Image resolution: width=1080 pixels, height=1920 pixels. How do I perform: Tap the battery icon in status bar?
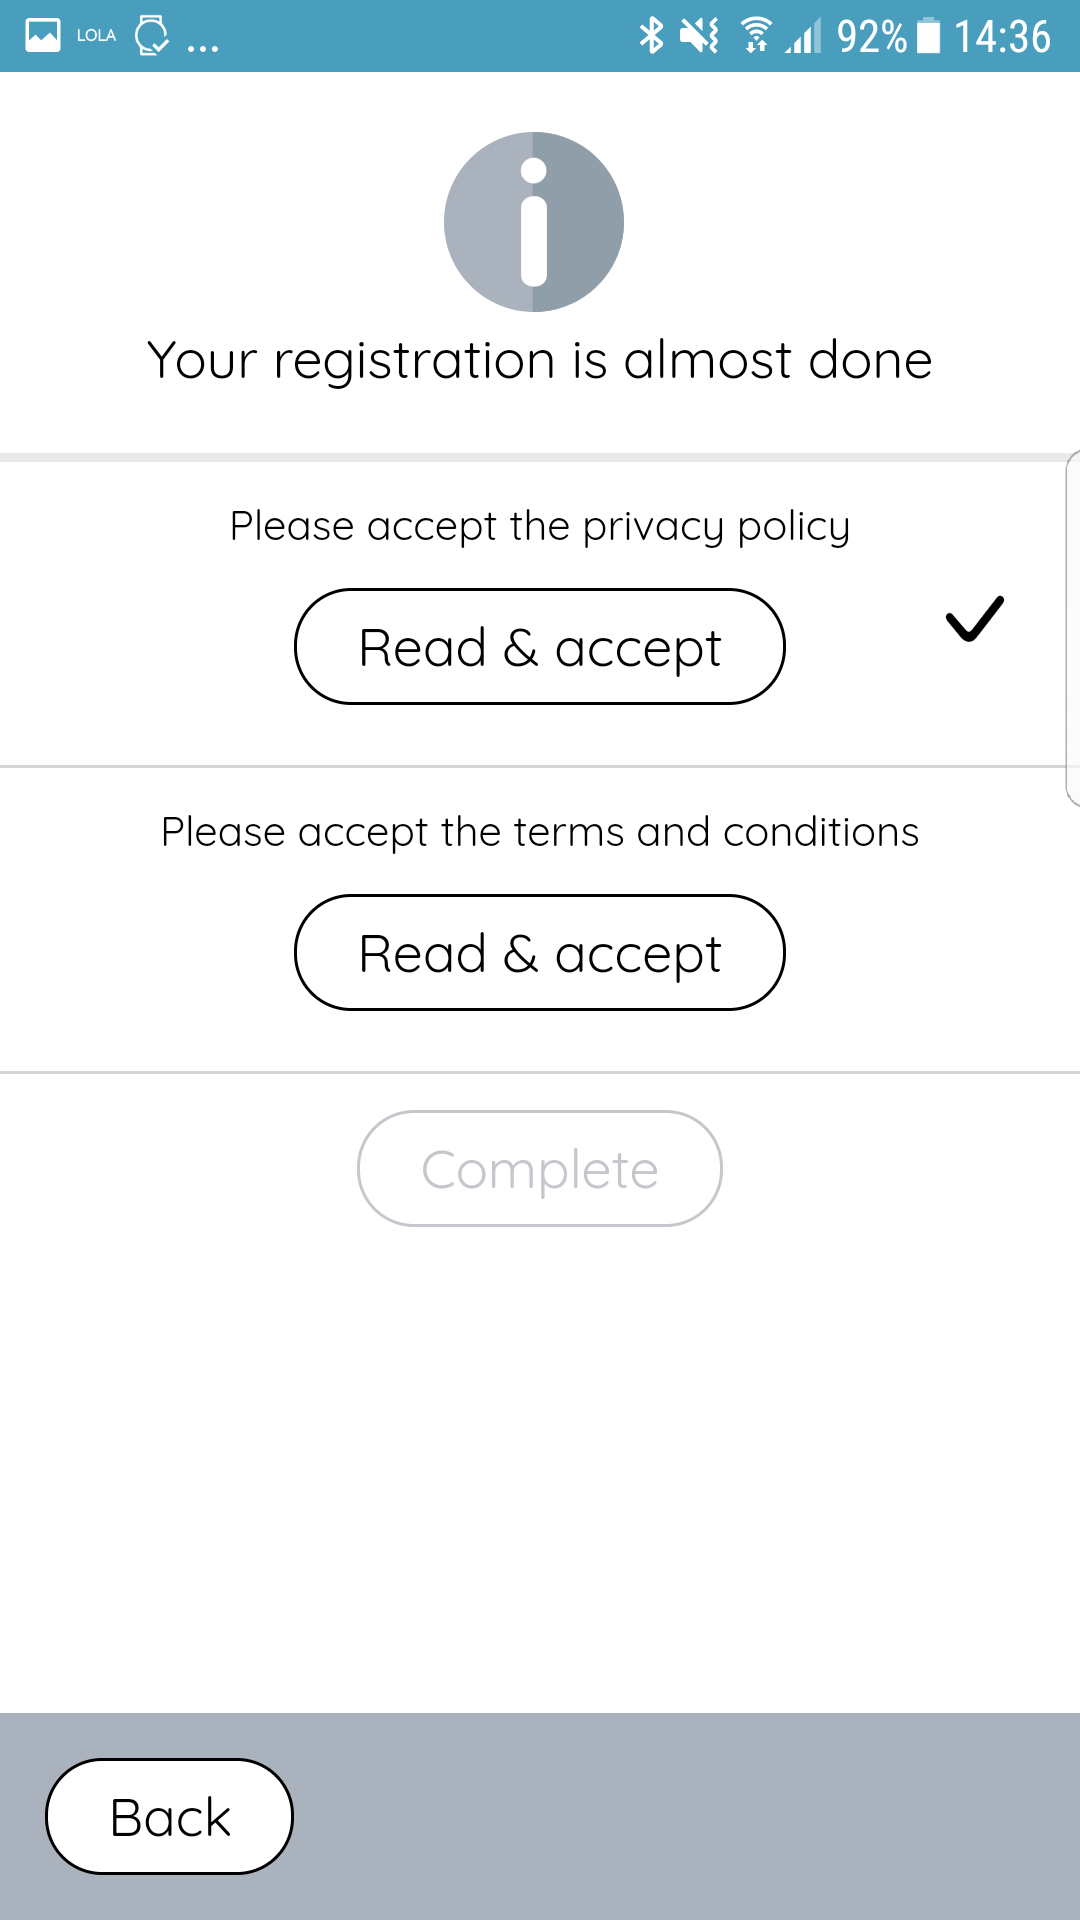[x=929, y=35]
